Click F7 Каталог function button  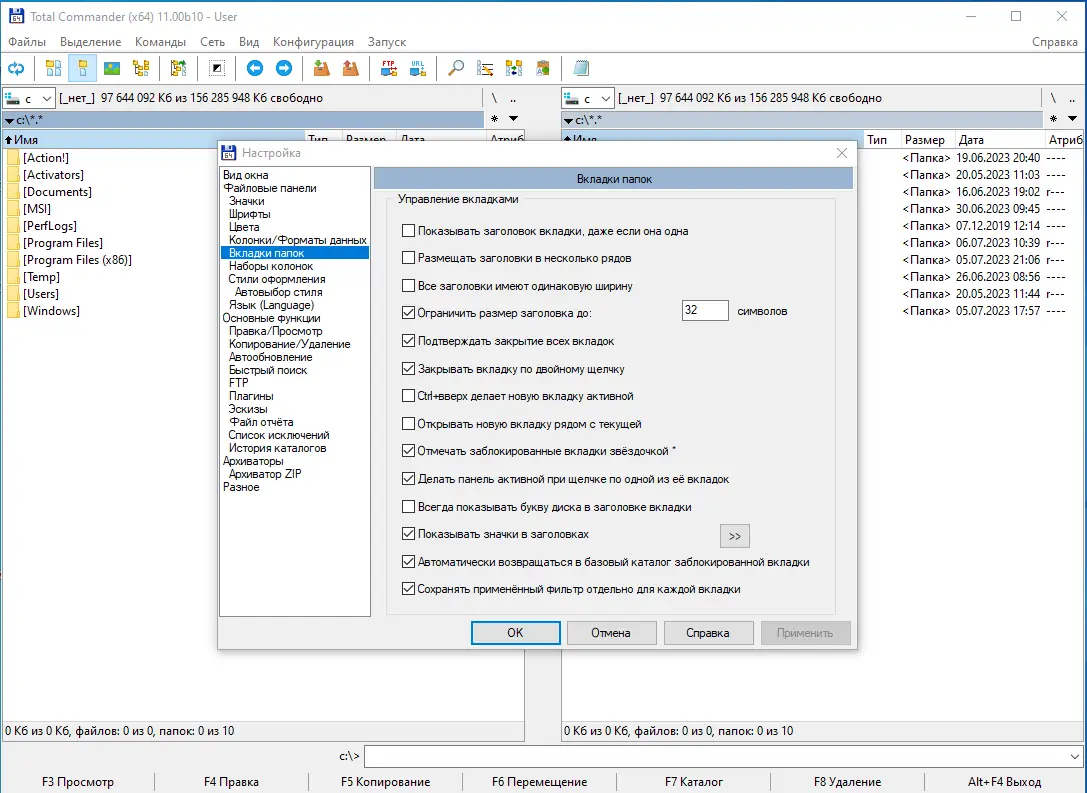(693, 782)
